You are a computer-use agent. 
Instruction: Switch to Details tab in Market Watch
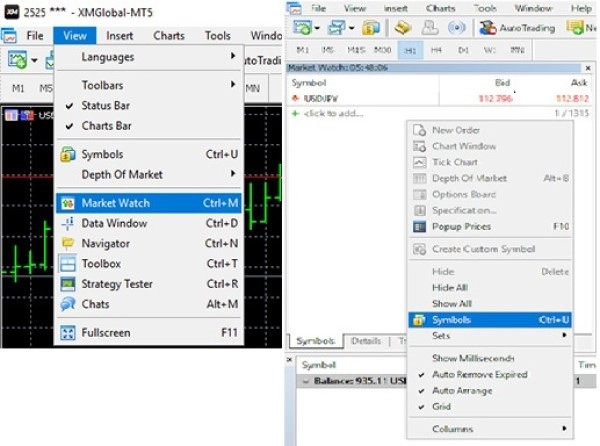[x=366, y=341]
